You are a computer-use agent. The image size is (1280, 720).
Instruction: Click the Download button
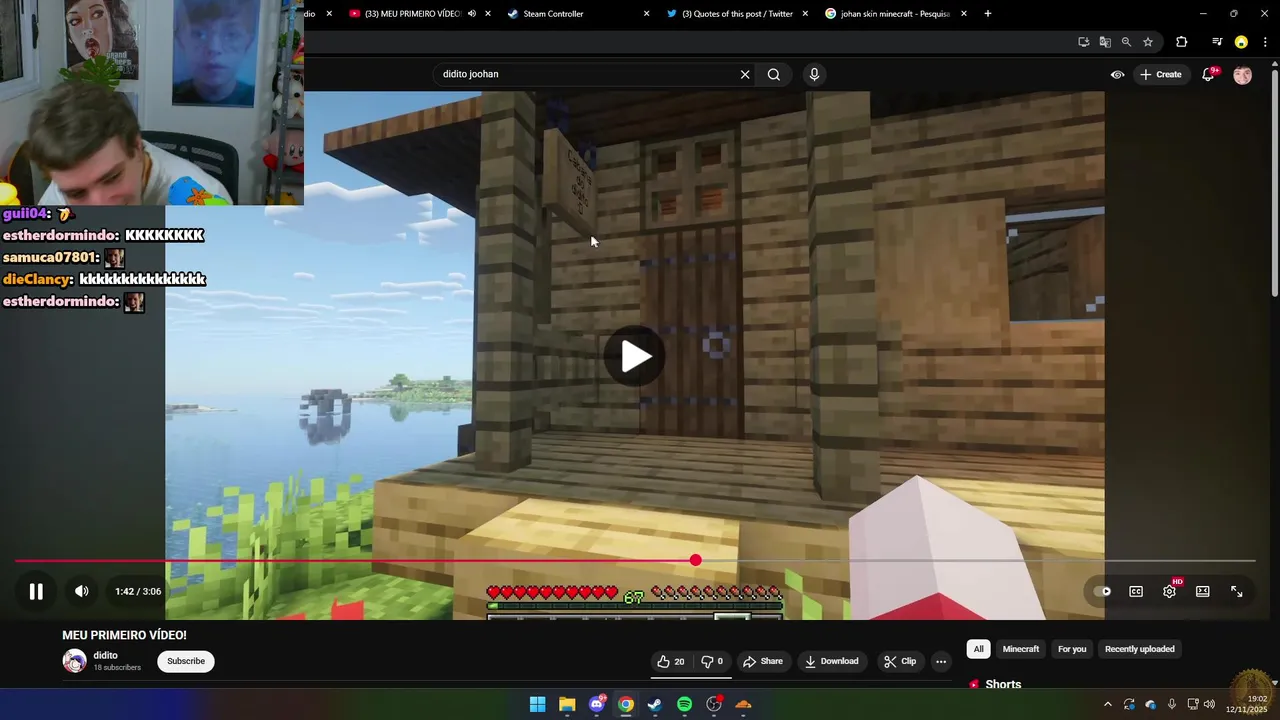click(x=832, y=661)
